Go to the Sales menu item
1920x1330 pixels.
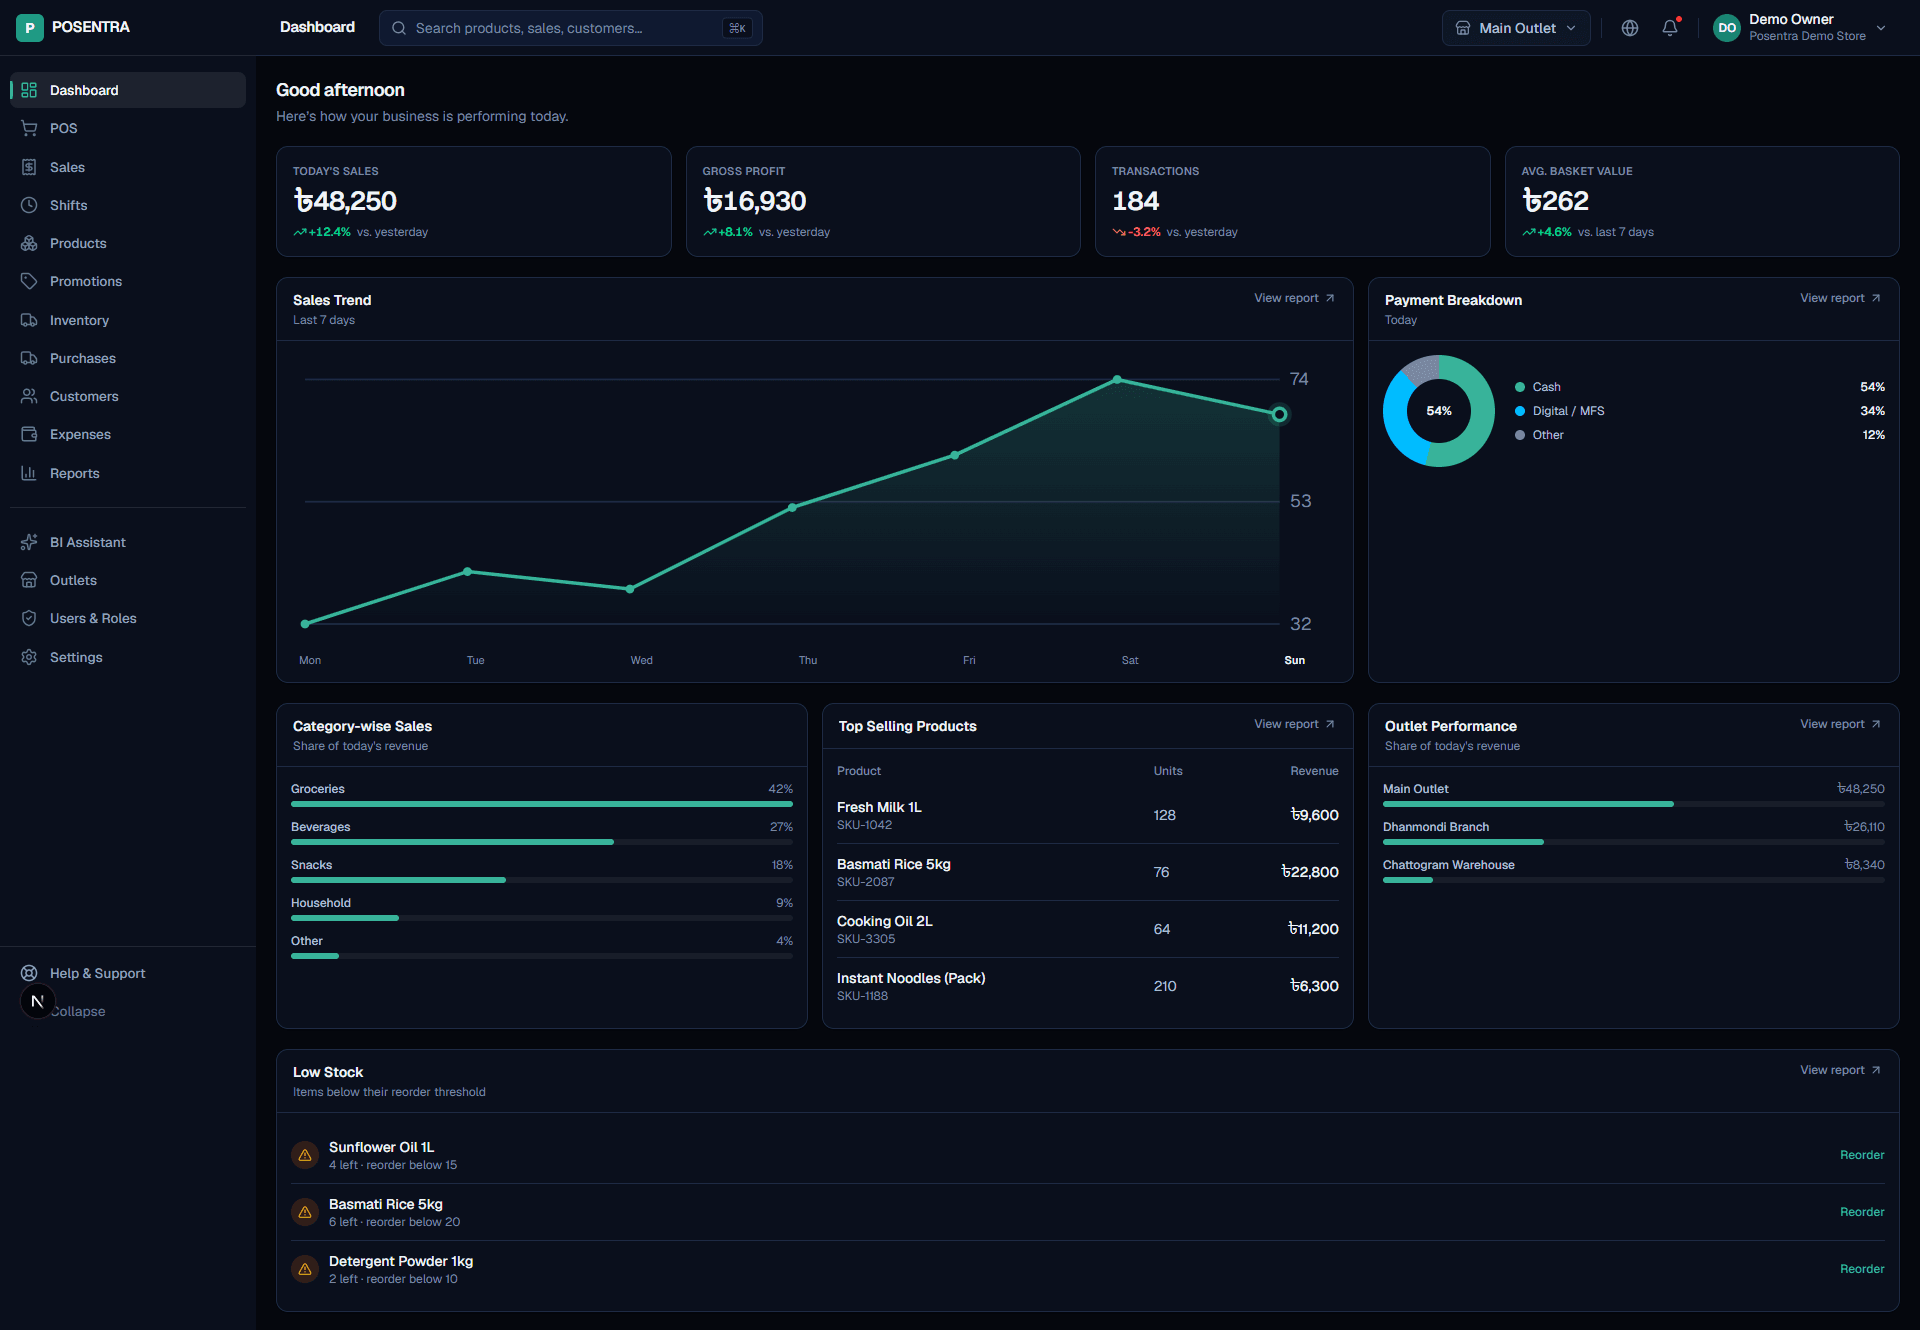128,167
